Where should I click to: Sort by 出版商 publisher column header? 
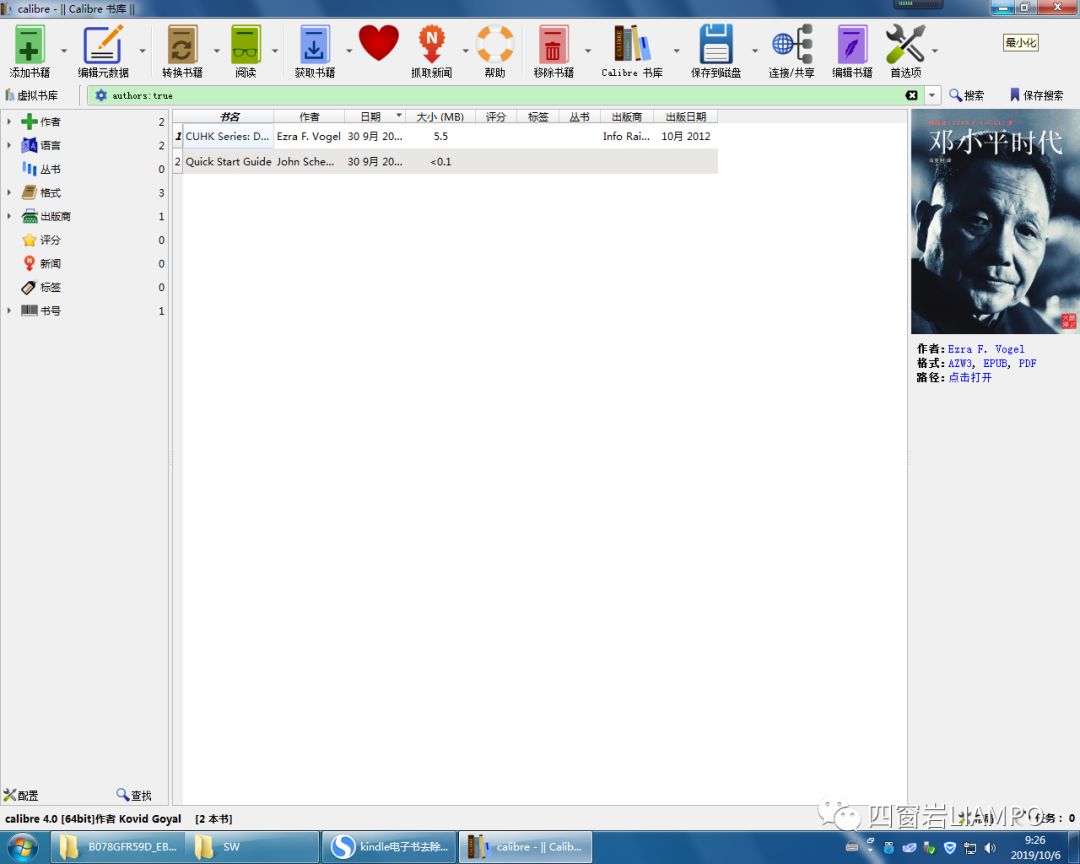627,116
